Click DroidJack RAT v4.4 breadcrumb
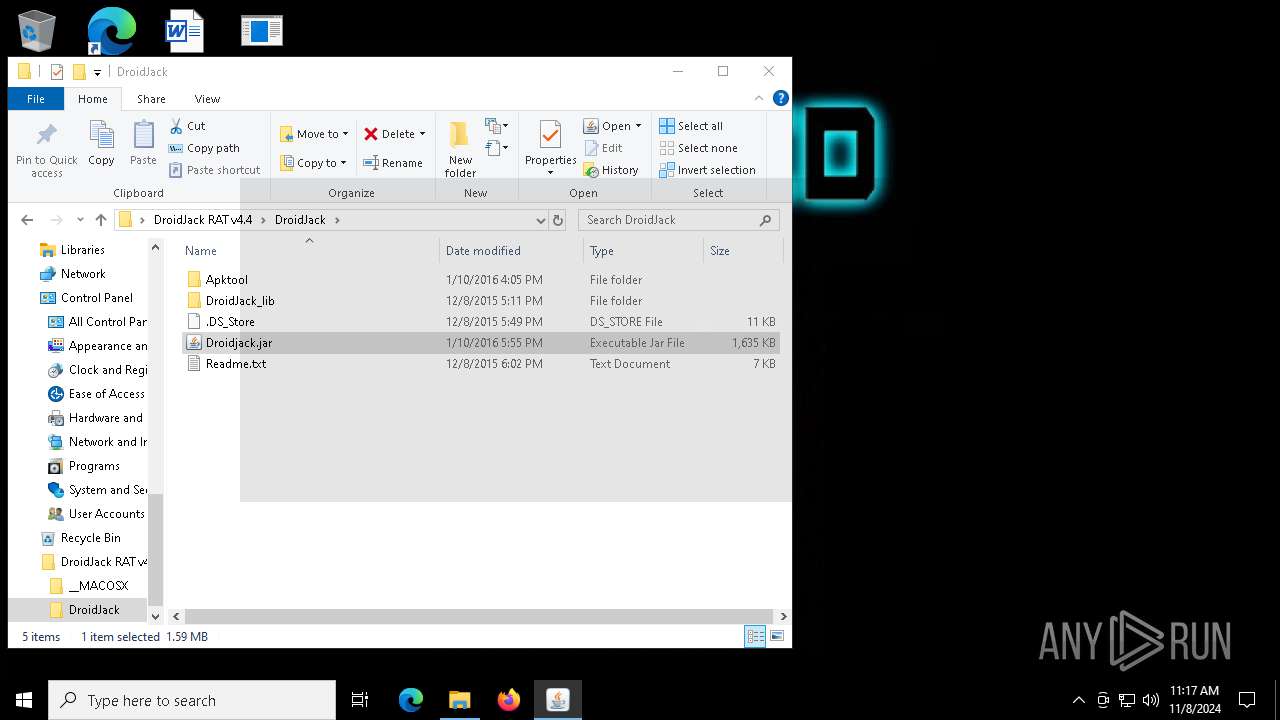 pyautogui.click(x=203, y=220)
